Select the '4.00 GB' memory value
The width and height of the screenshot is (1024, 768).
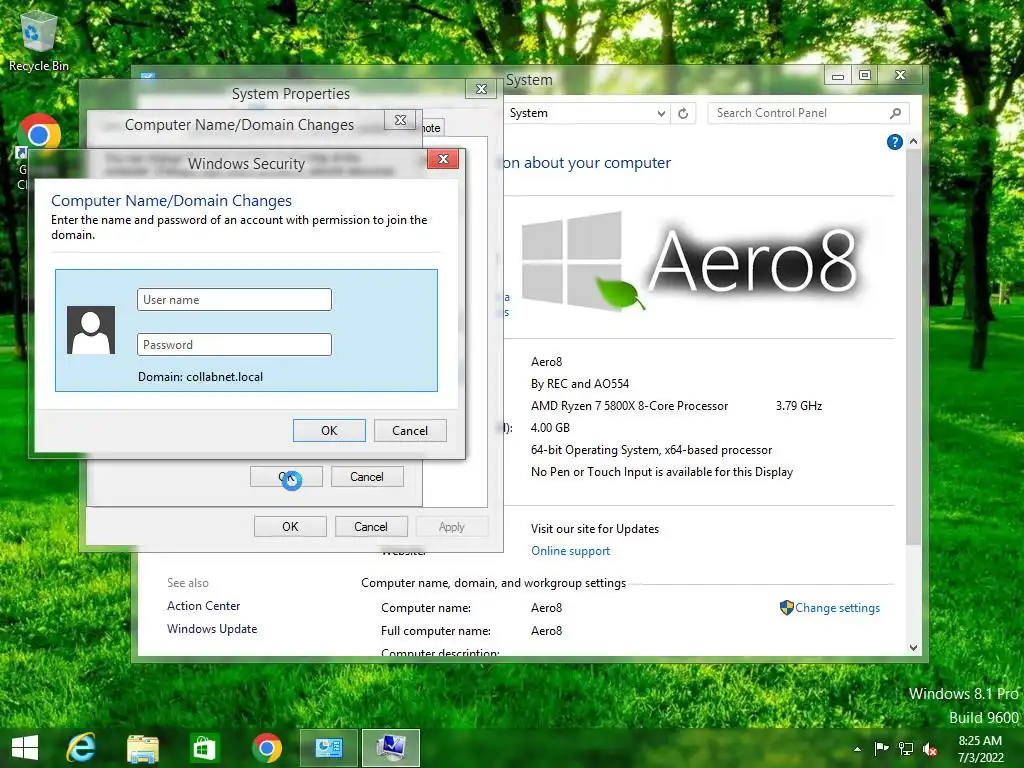[551, 428]
